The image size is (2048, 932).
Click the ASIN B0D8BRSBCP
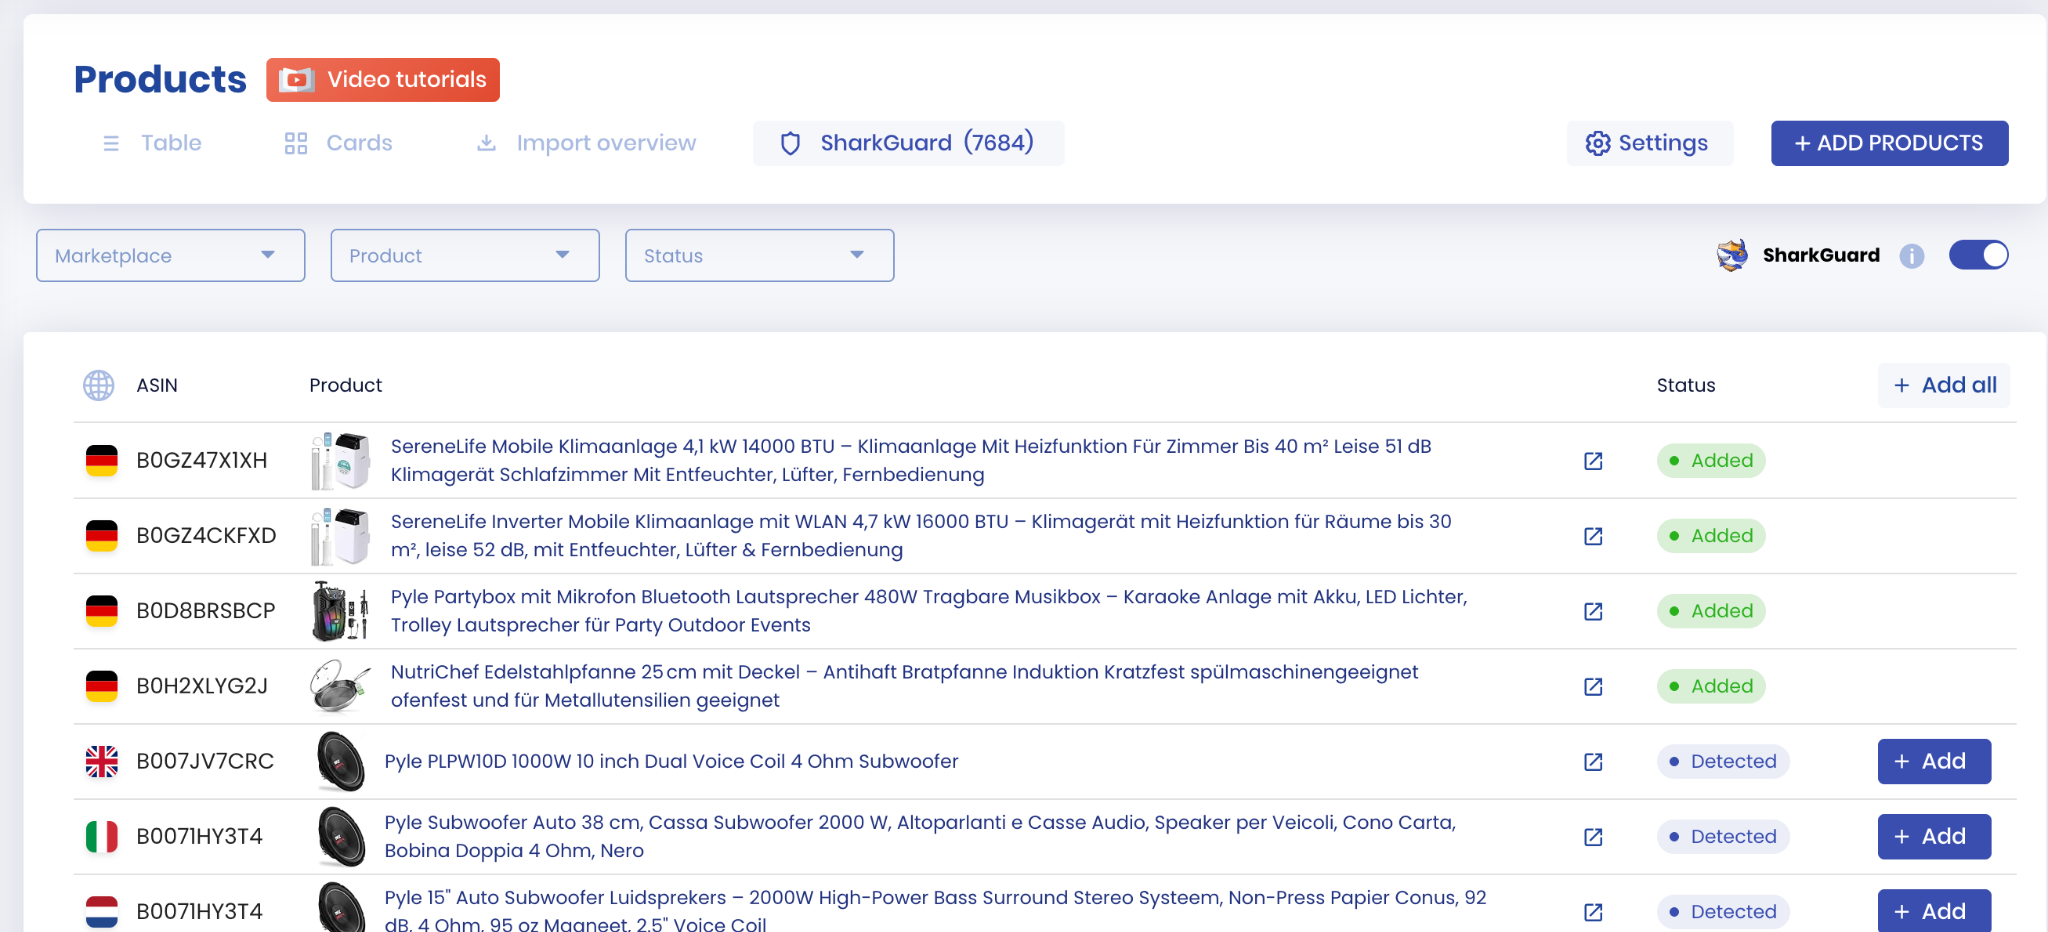pyautogui.click(x=206, y=611)
